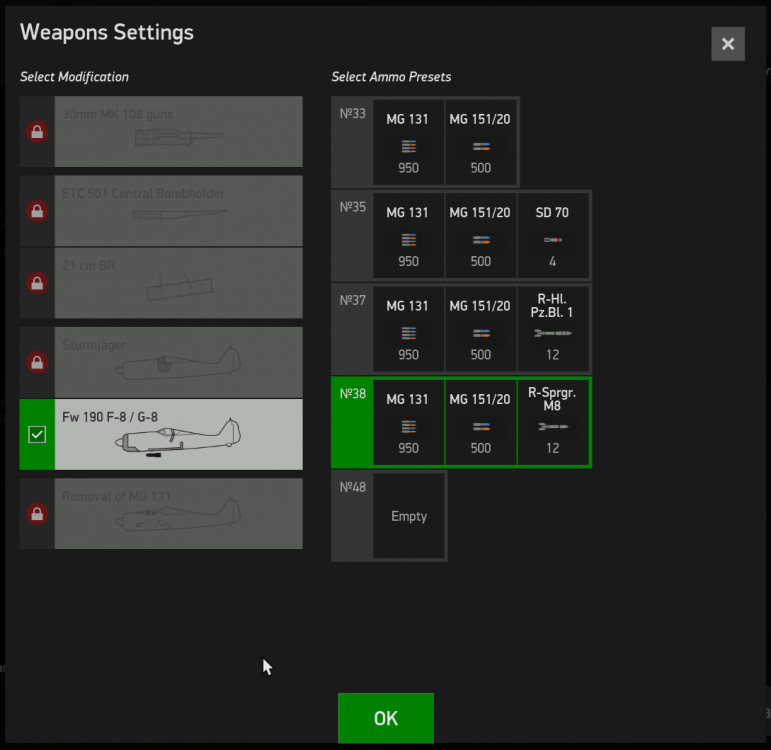Toggle the Fw 190 F-8 / G-8 checkbox

point(37,434)
